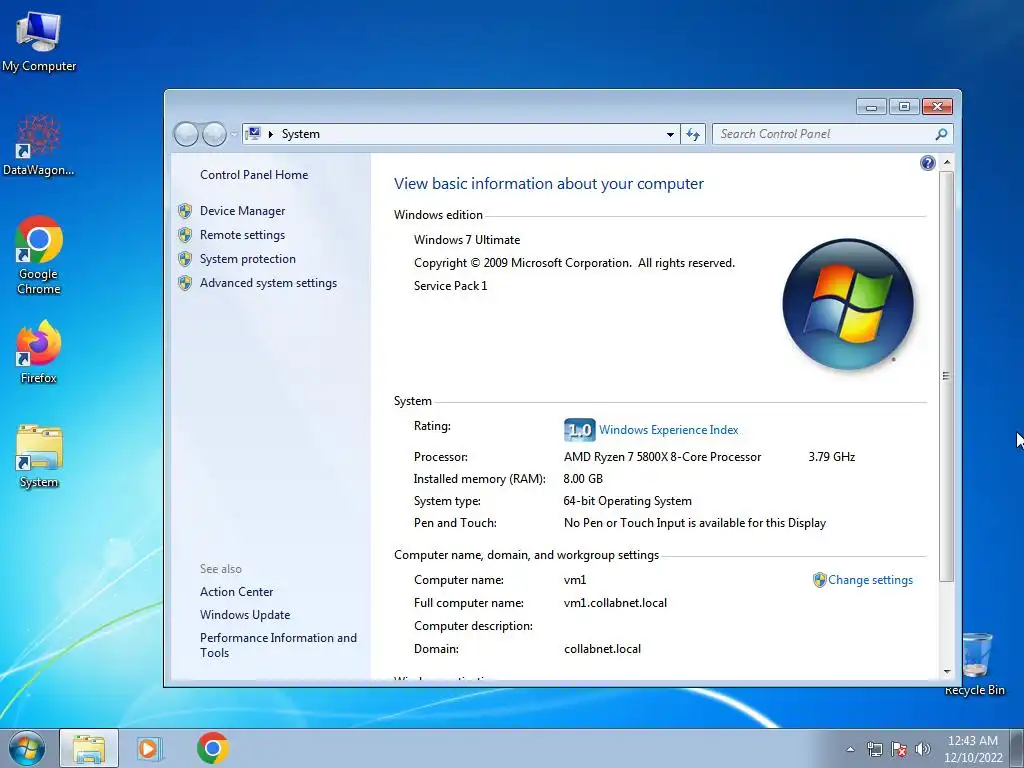Click the collabnet.local domain value

(602, 648)
